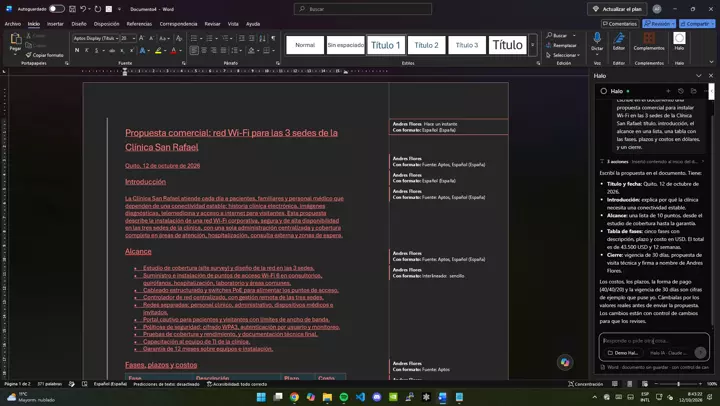Toggle underline (S) formatting
720x406 pixels.
click(96, 51)
